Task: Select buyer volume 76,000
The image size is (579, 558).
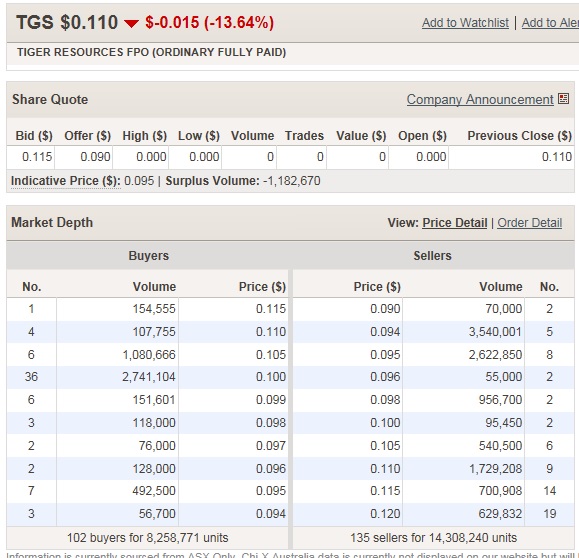Action: coord(157,445)
